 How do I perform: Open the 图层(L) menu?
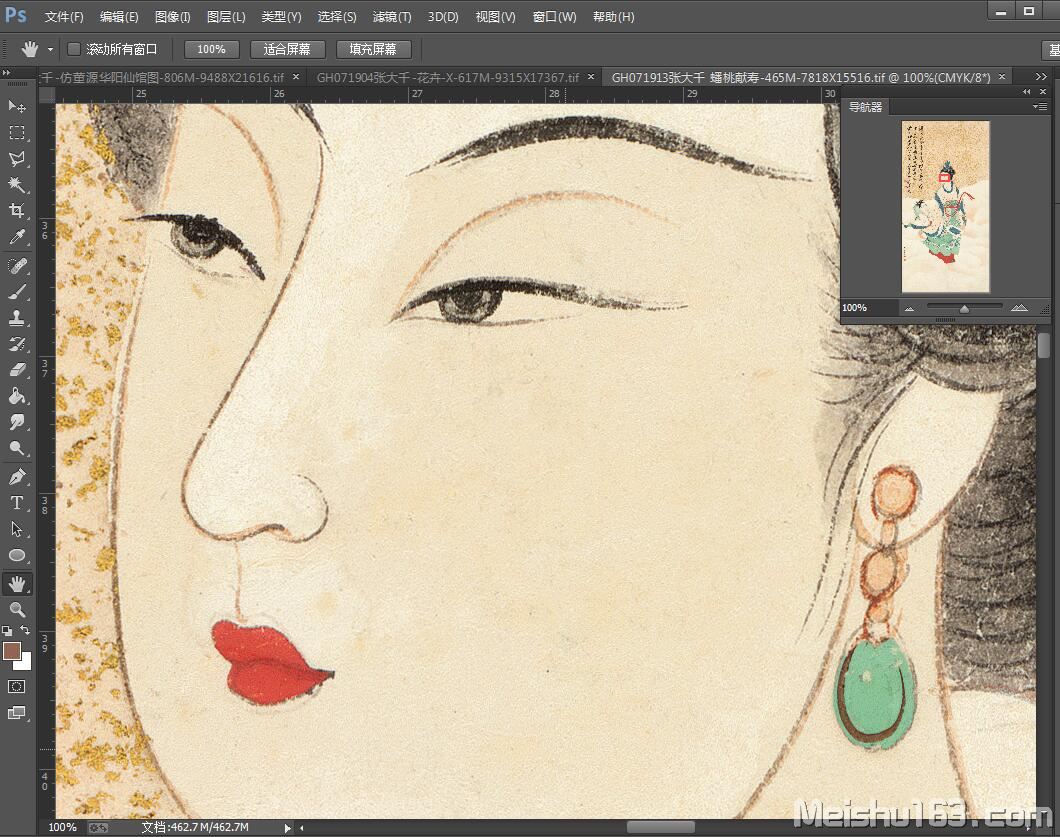point(226,17)
